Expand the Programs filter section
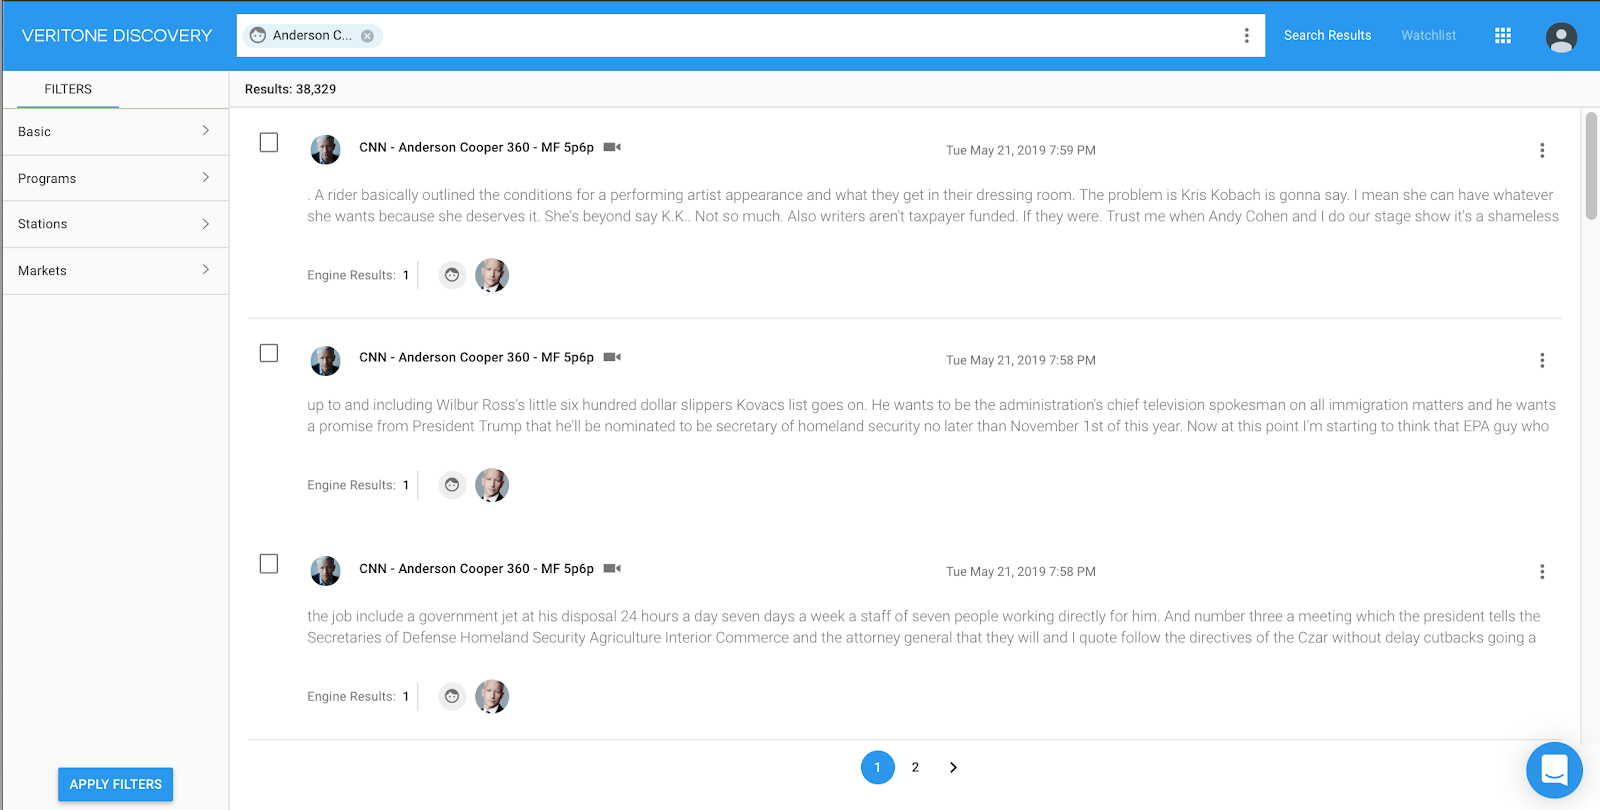This screenshot has height=810, width=1600. click(115, 178)
